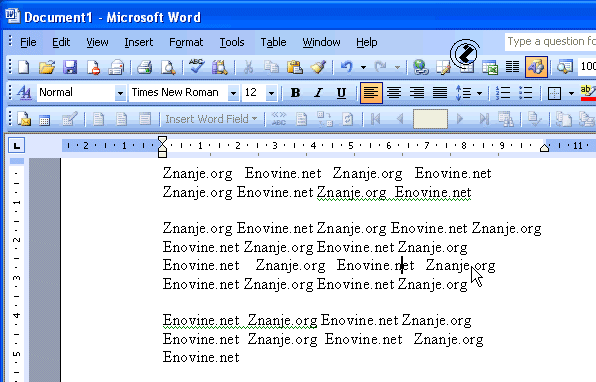Click the right indent marker on the ruler
The height and width of the screenshot is (382, 596).
point(544,148)
